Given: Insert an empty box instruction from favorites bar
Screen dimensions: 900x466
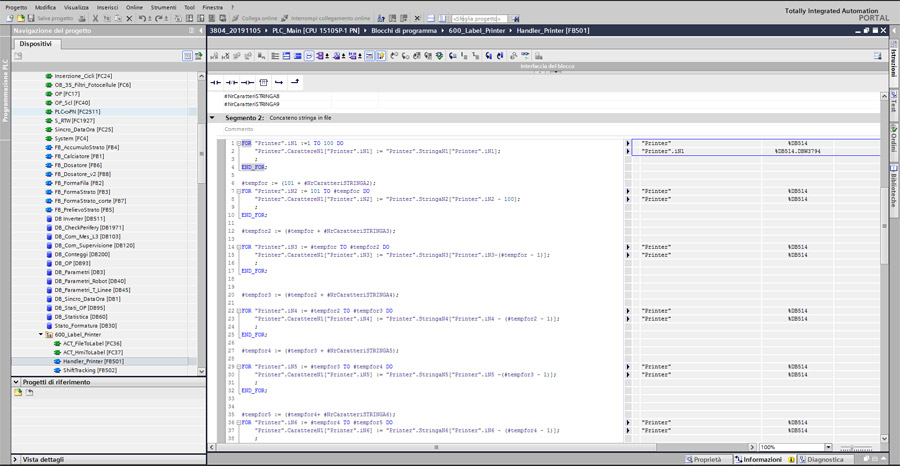Looking at the screenshot, I should pos(263,82).
